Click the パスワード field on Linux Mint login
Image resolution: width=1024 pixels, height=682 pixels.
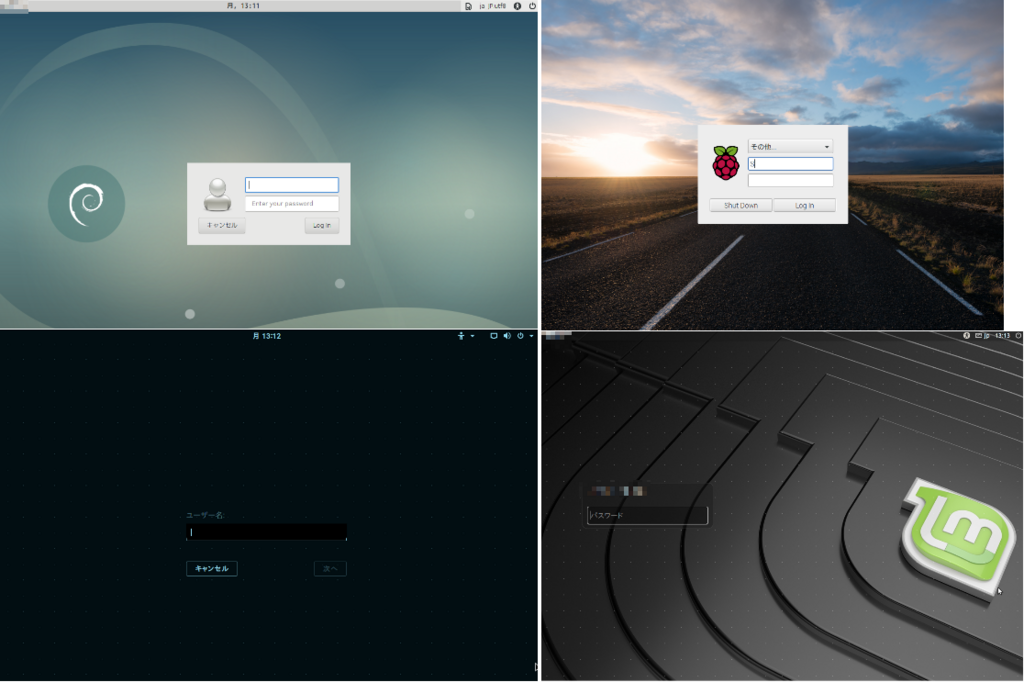click(x=647, y=515)
